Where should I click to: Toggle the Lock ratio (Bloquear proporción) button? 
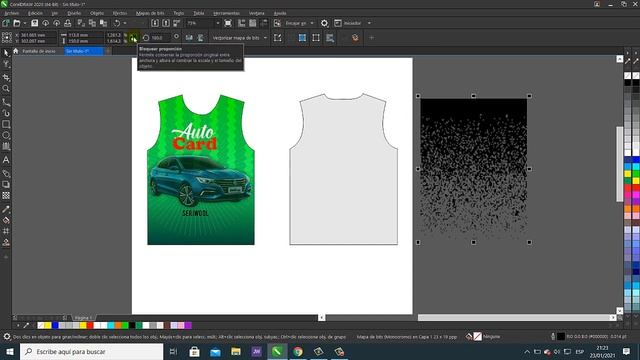(133, 38)
